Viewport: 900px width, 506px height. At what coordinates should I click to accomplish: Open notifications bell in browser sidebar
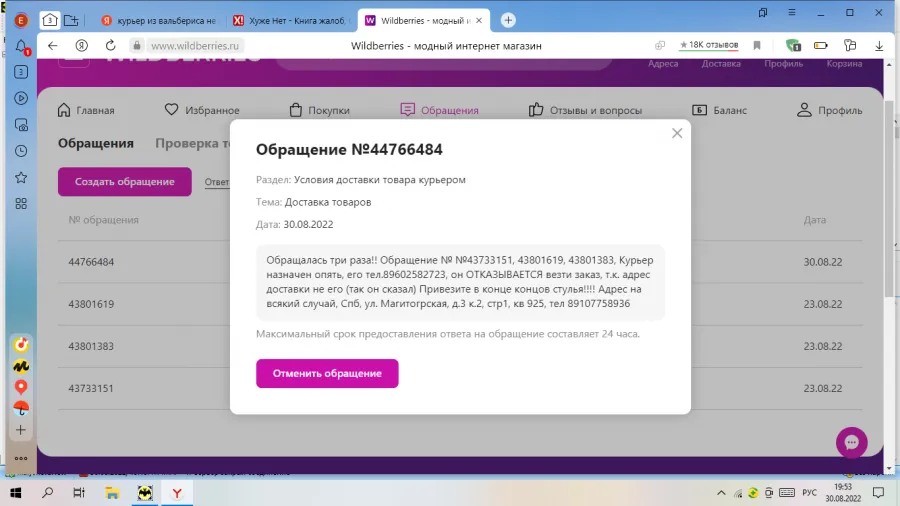point(21,46)
